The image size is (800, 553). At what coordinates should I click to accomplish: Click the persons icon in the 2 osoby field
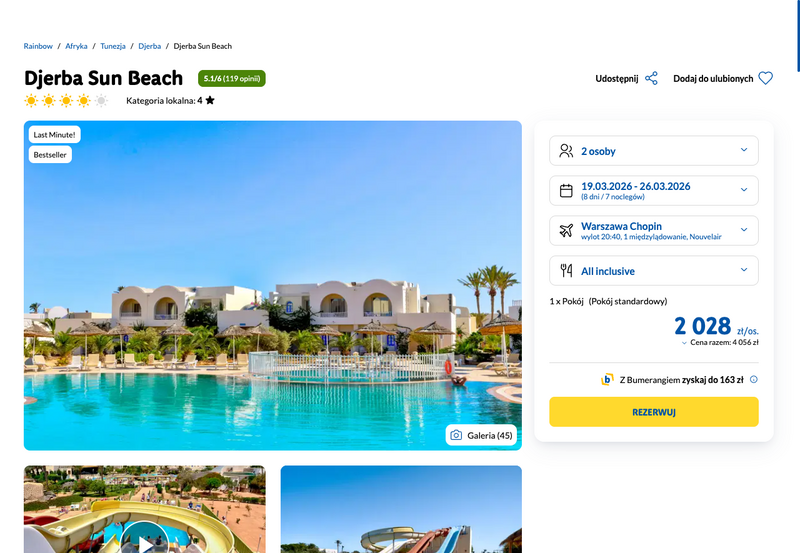566,151
